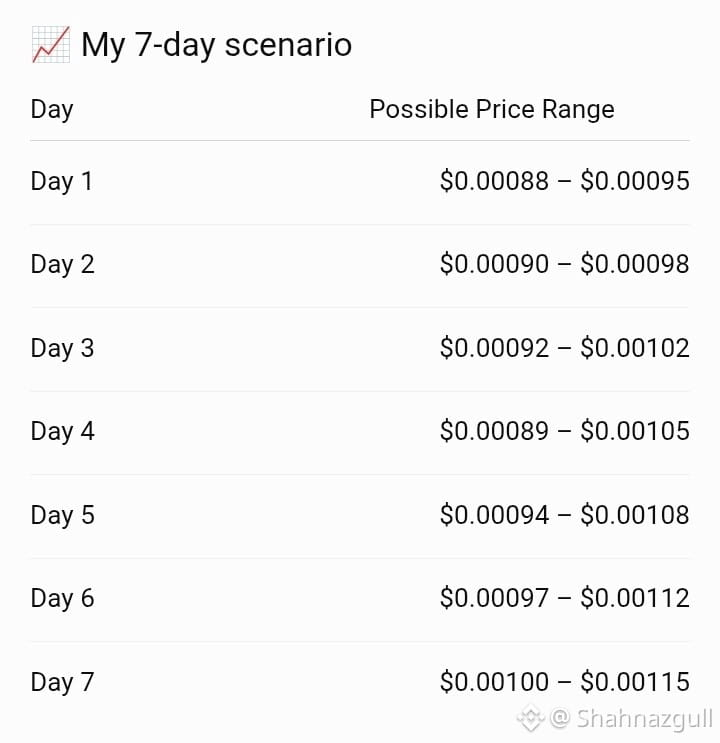Click the "Day" column header
The height and width of the screenshot is (743, 720).
point(52,110)
